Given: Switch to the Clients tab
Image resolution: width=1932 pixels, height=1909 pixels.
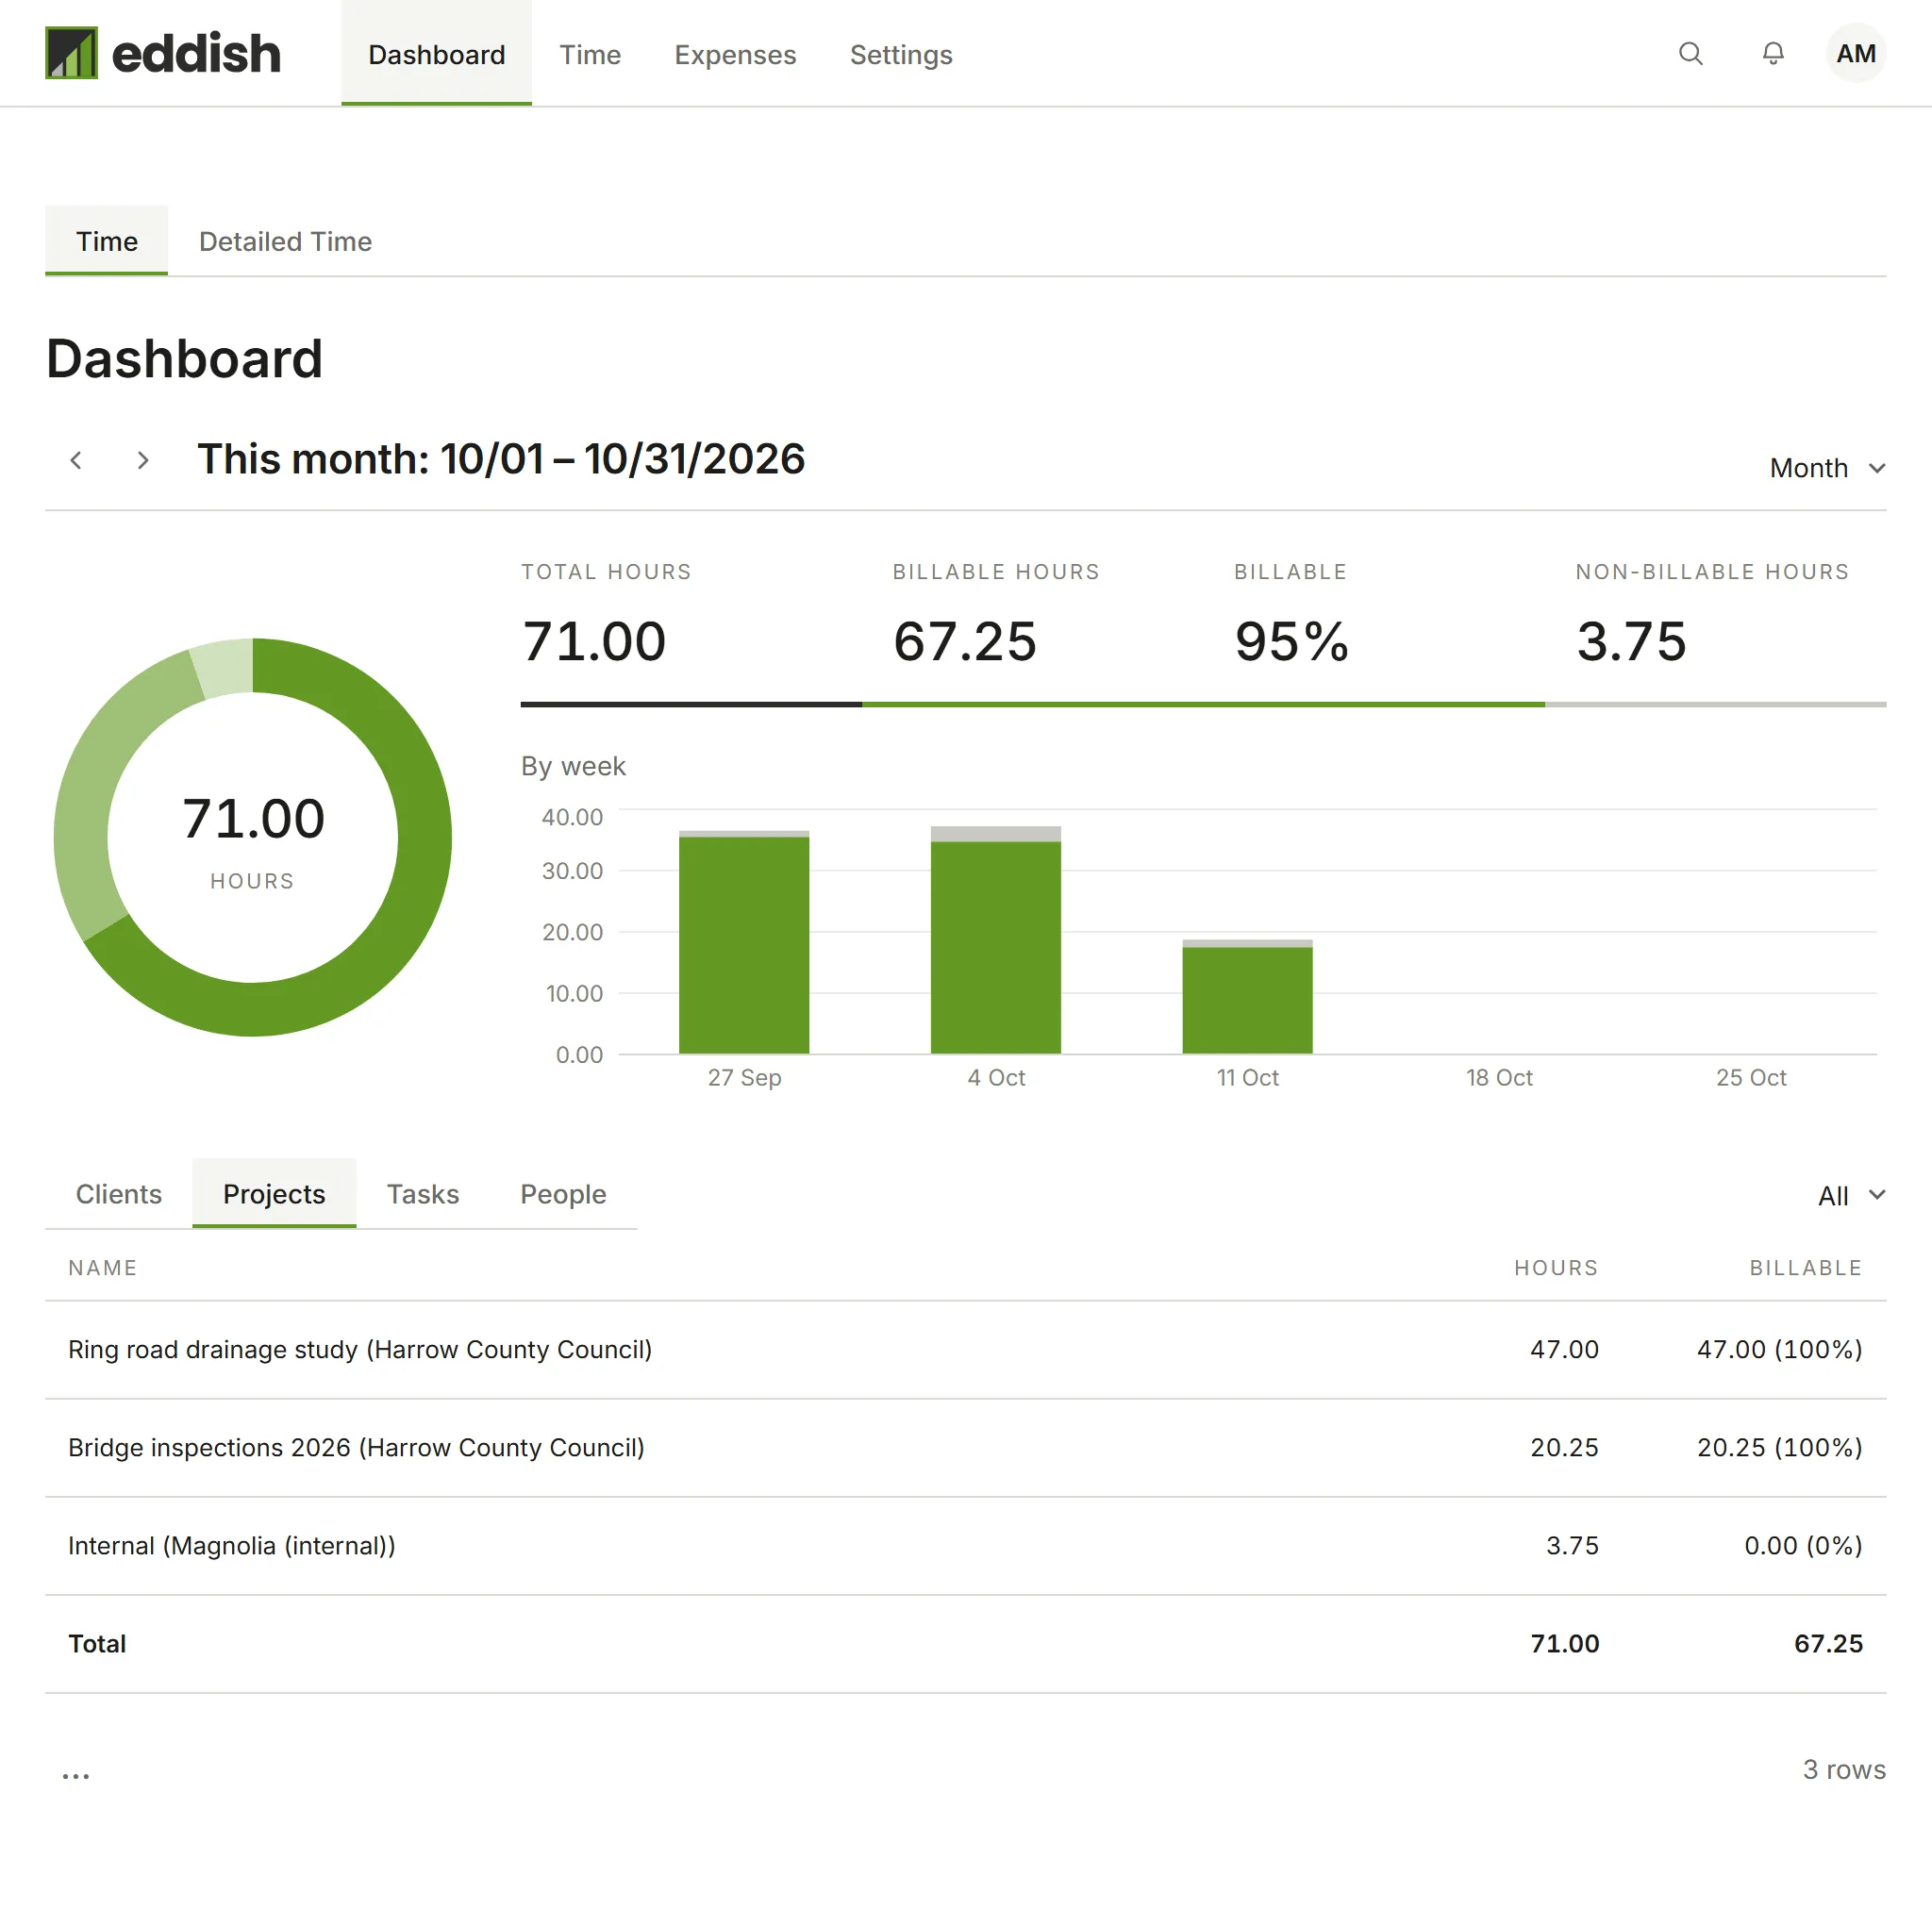Looking at the screenshot, I should (x=119, y=1194).
